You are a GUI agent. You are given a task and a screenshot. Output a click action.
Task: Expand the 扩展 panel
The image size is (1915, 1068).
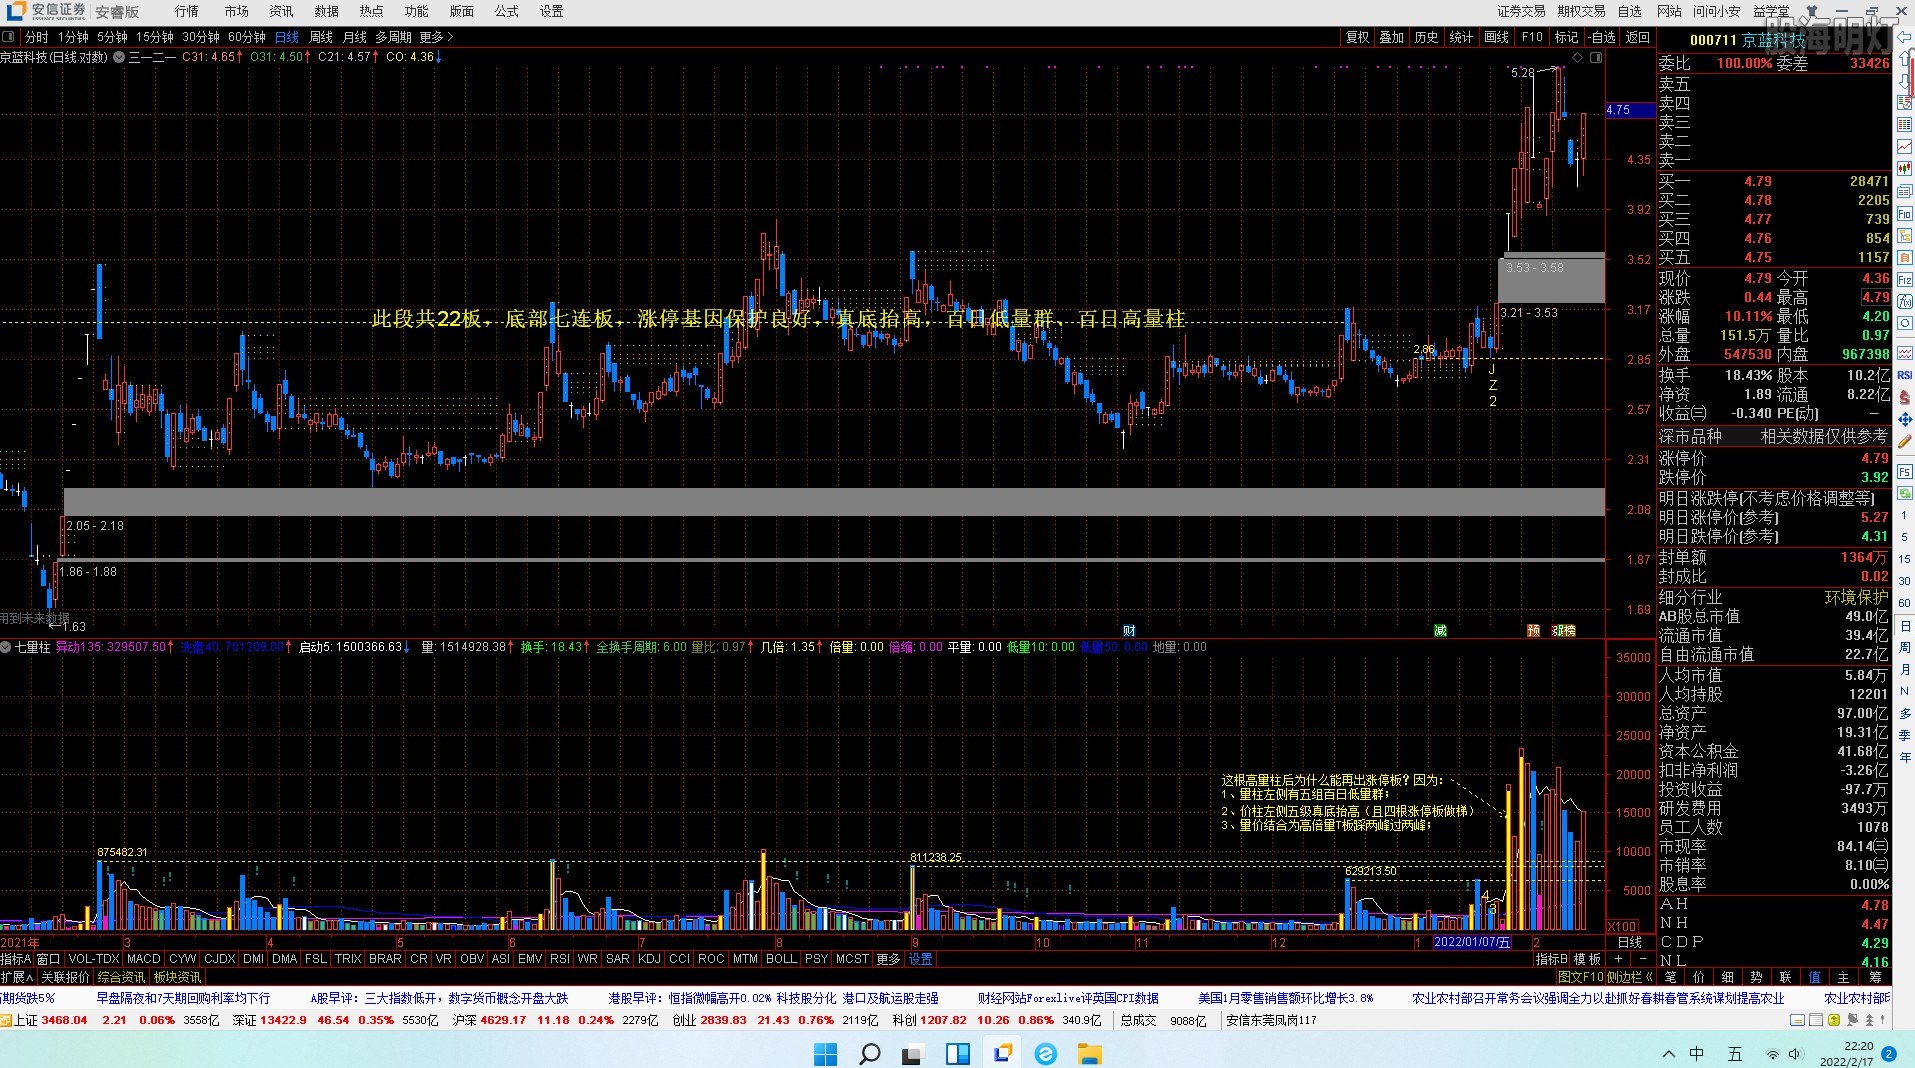(x=17, y=977)
